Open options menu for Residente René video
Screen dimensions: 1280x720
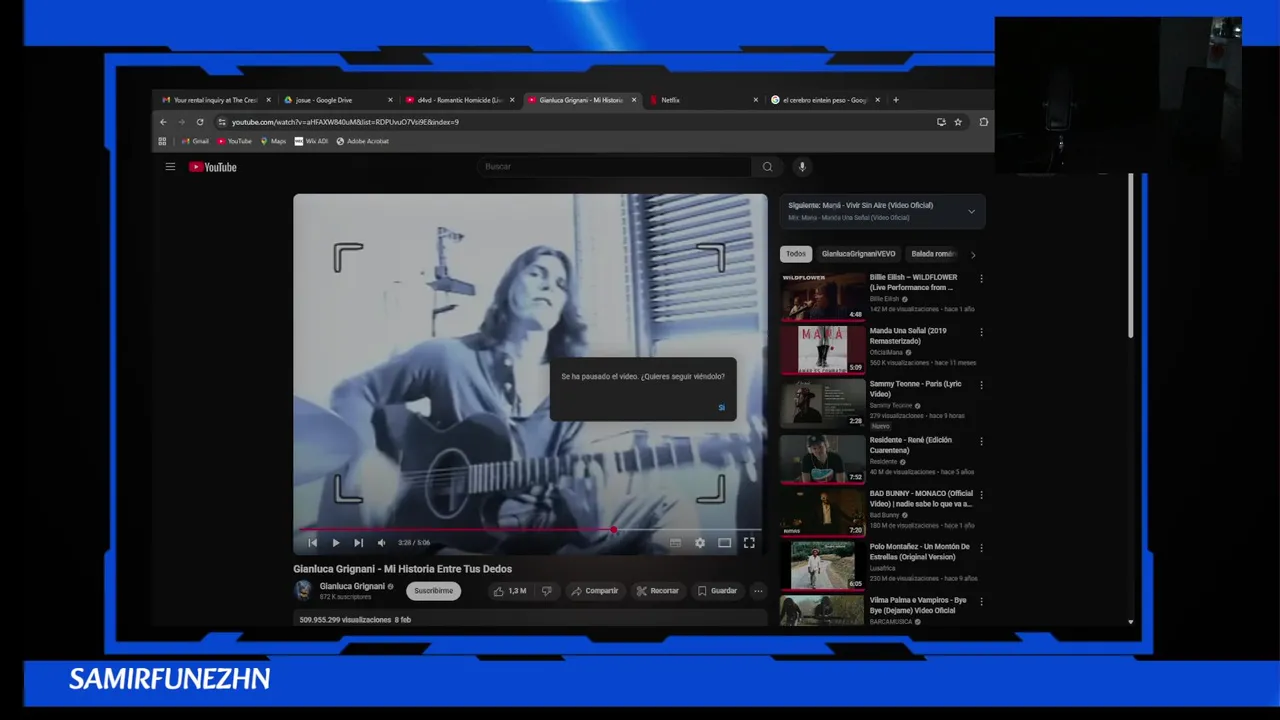tap(981, 441)
